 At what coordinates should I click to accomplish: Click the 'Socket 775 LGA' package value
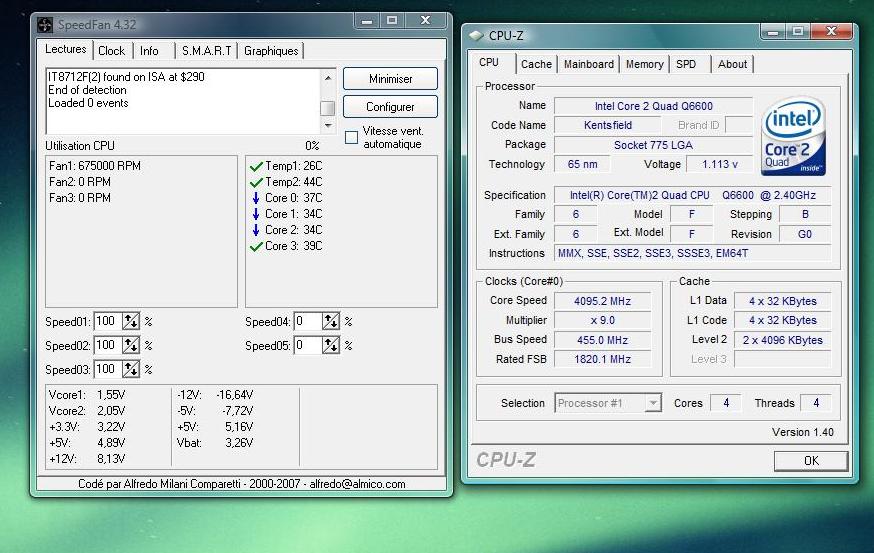[653, 145]
